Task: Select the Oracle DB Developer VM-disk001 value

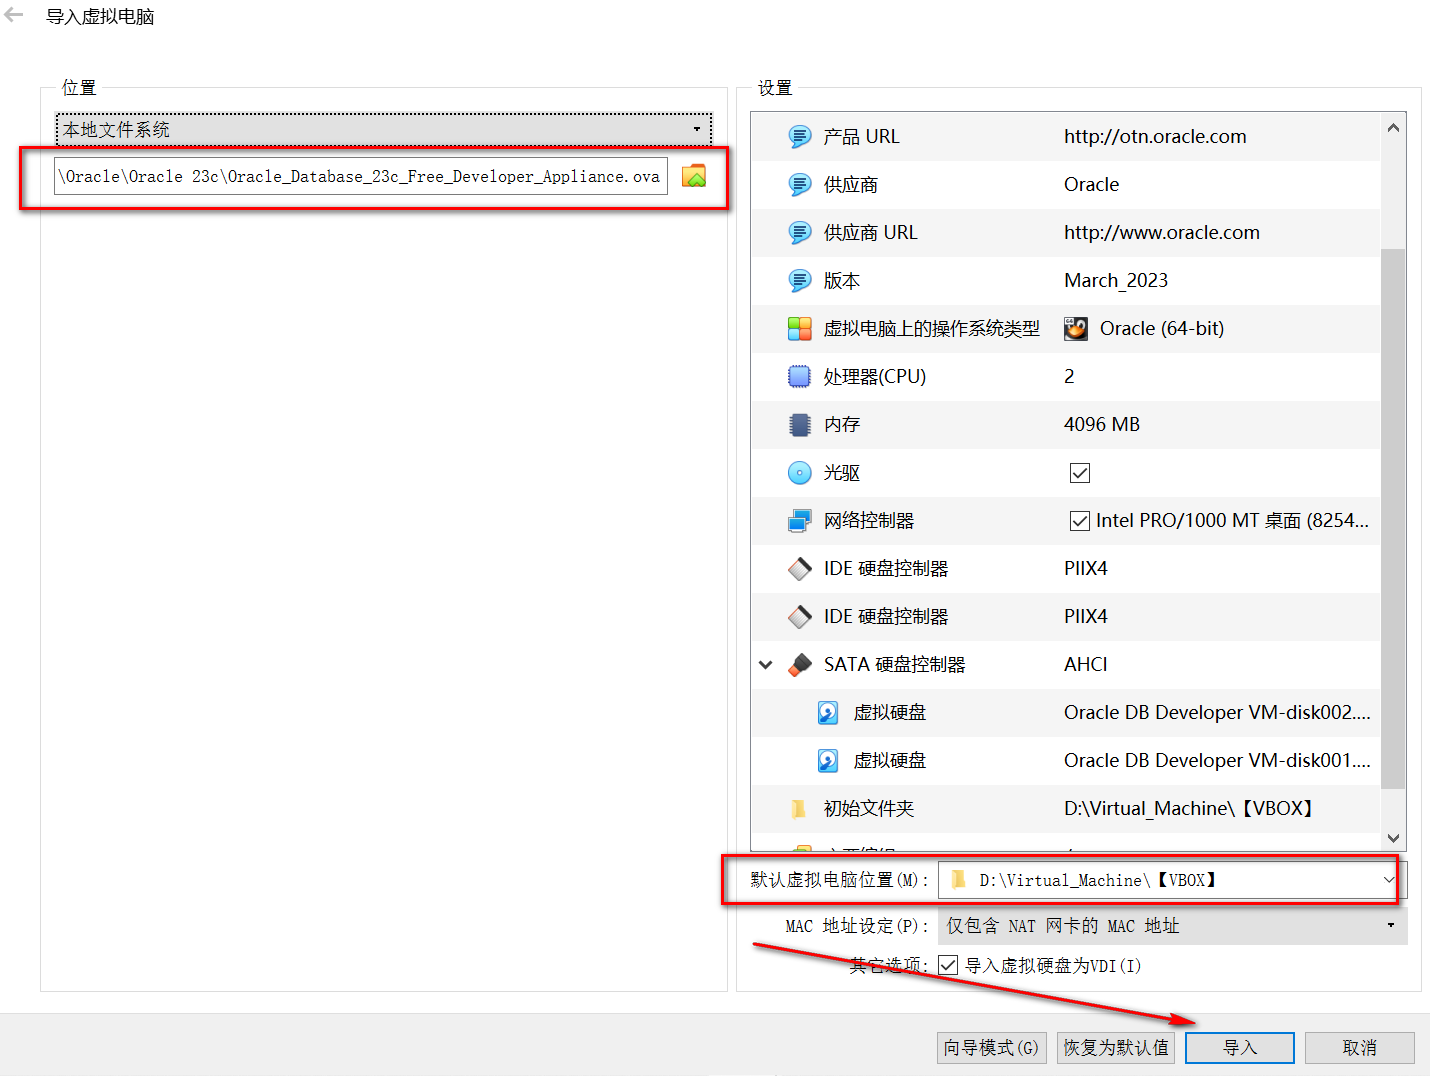Action: coord(1217,761)
